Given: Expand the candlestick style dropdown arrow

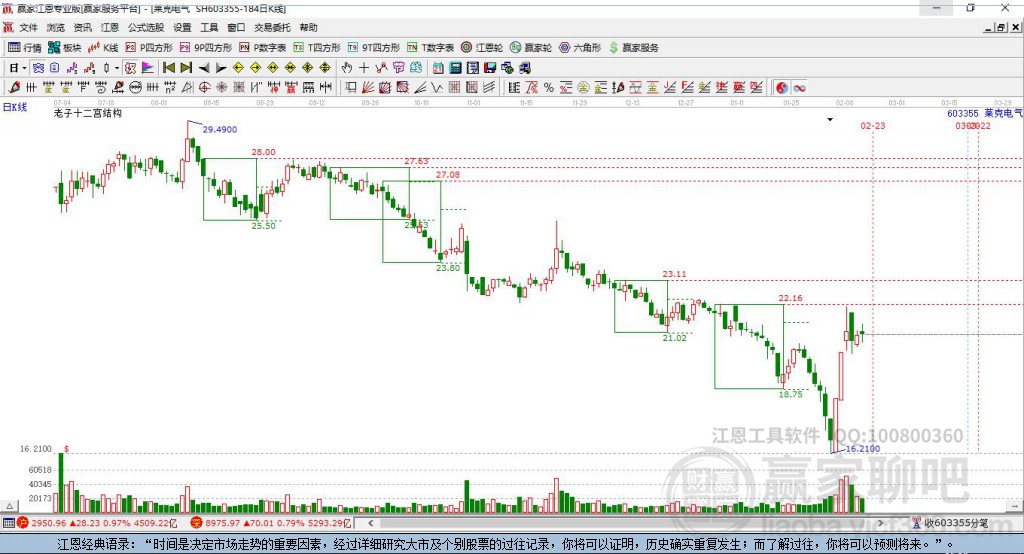Looking at the screenshot, I should 117,68.
